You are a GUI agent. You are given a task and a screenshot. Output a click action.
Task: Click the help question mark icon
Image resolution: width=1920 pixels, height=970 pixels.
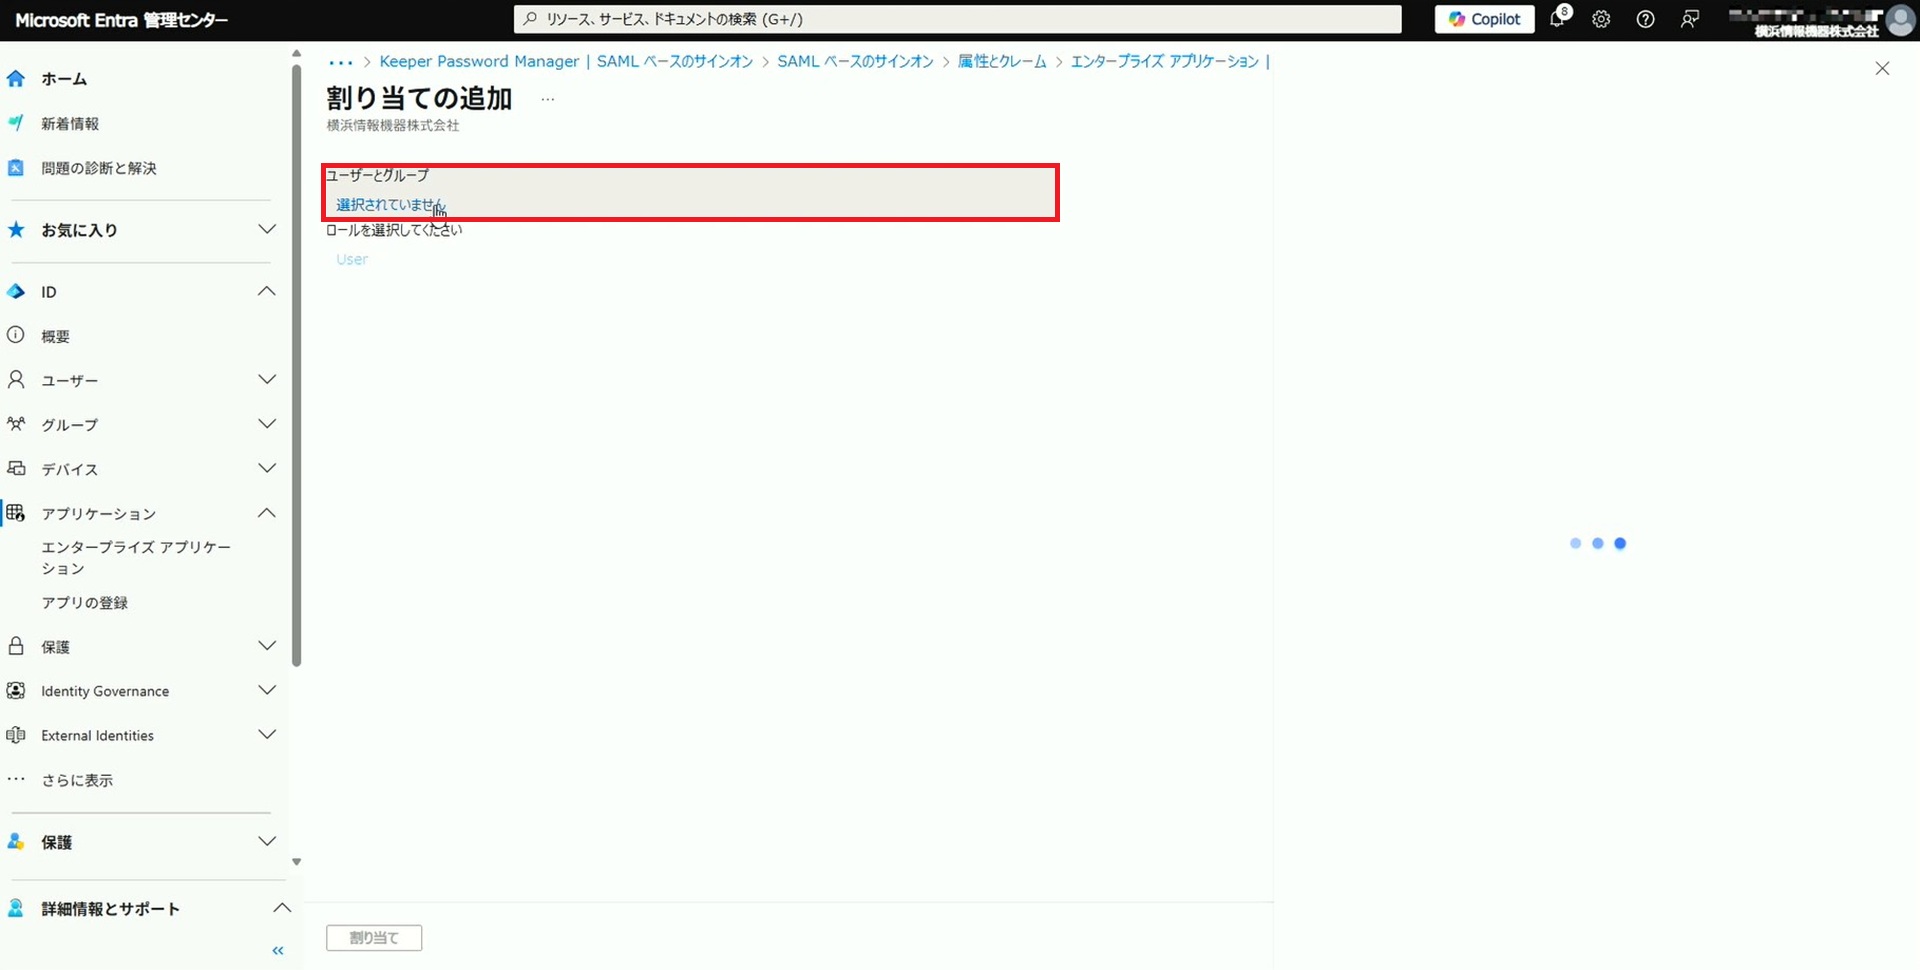click(1645, 19)
